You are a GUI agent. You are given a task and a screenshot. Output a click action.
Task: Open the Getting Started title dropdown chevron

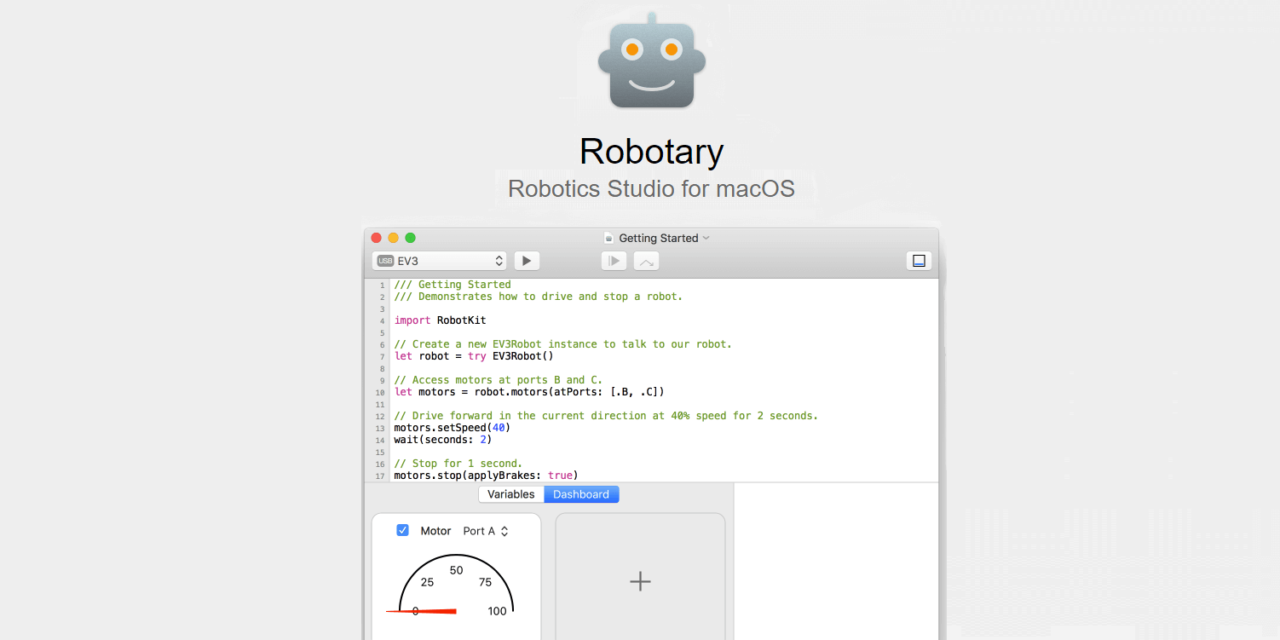point(706,238)
